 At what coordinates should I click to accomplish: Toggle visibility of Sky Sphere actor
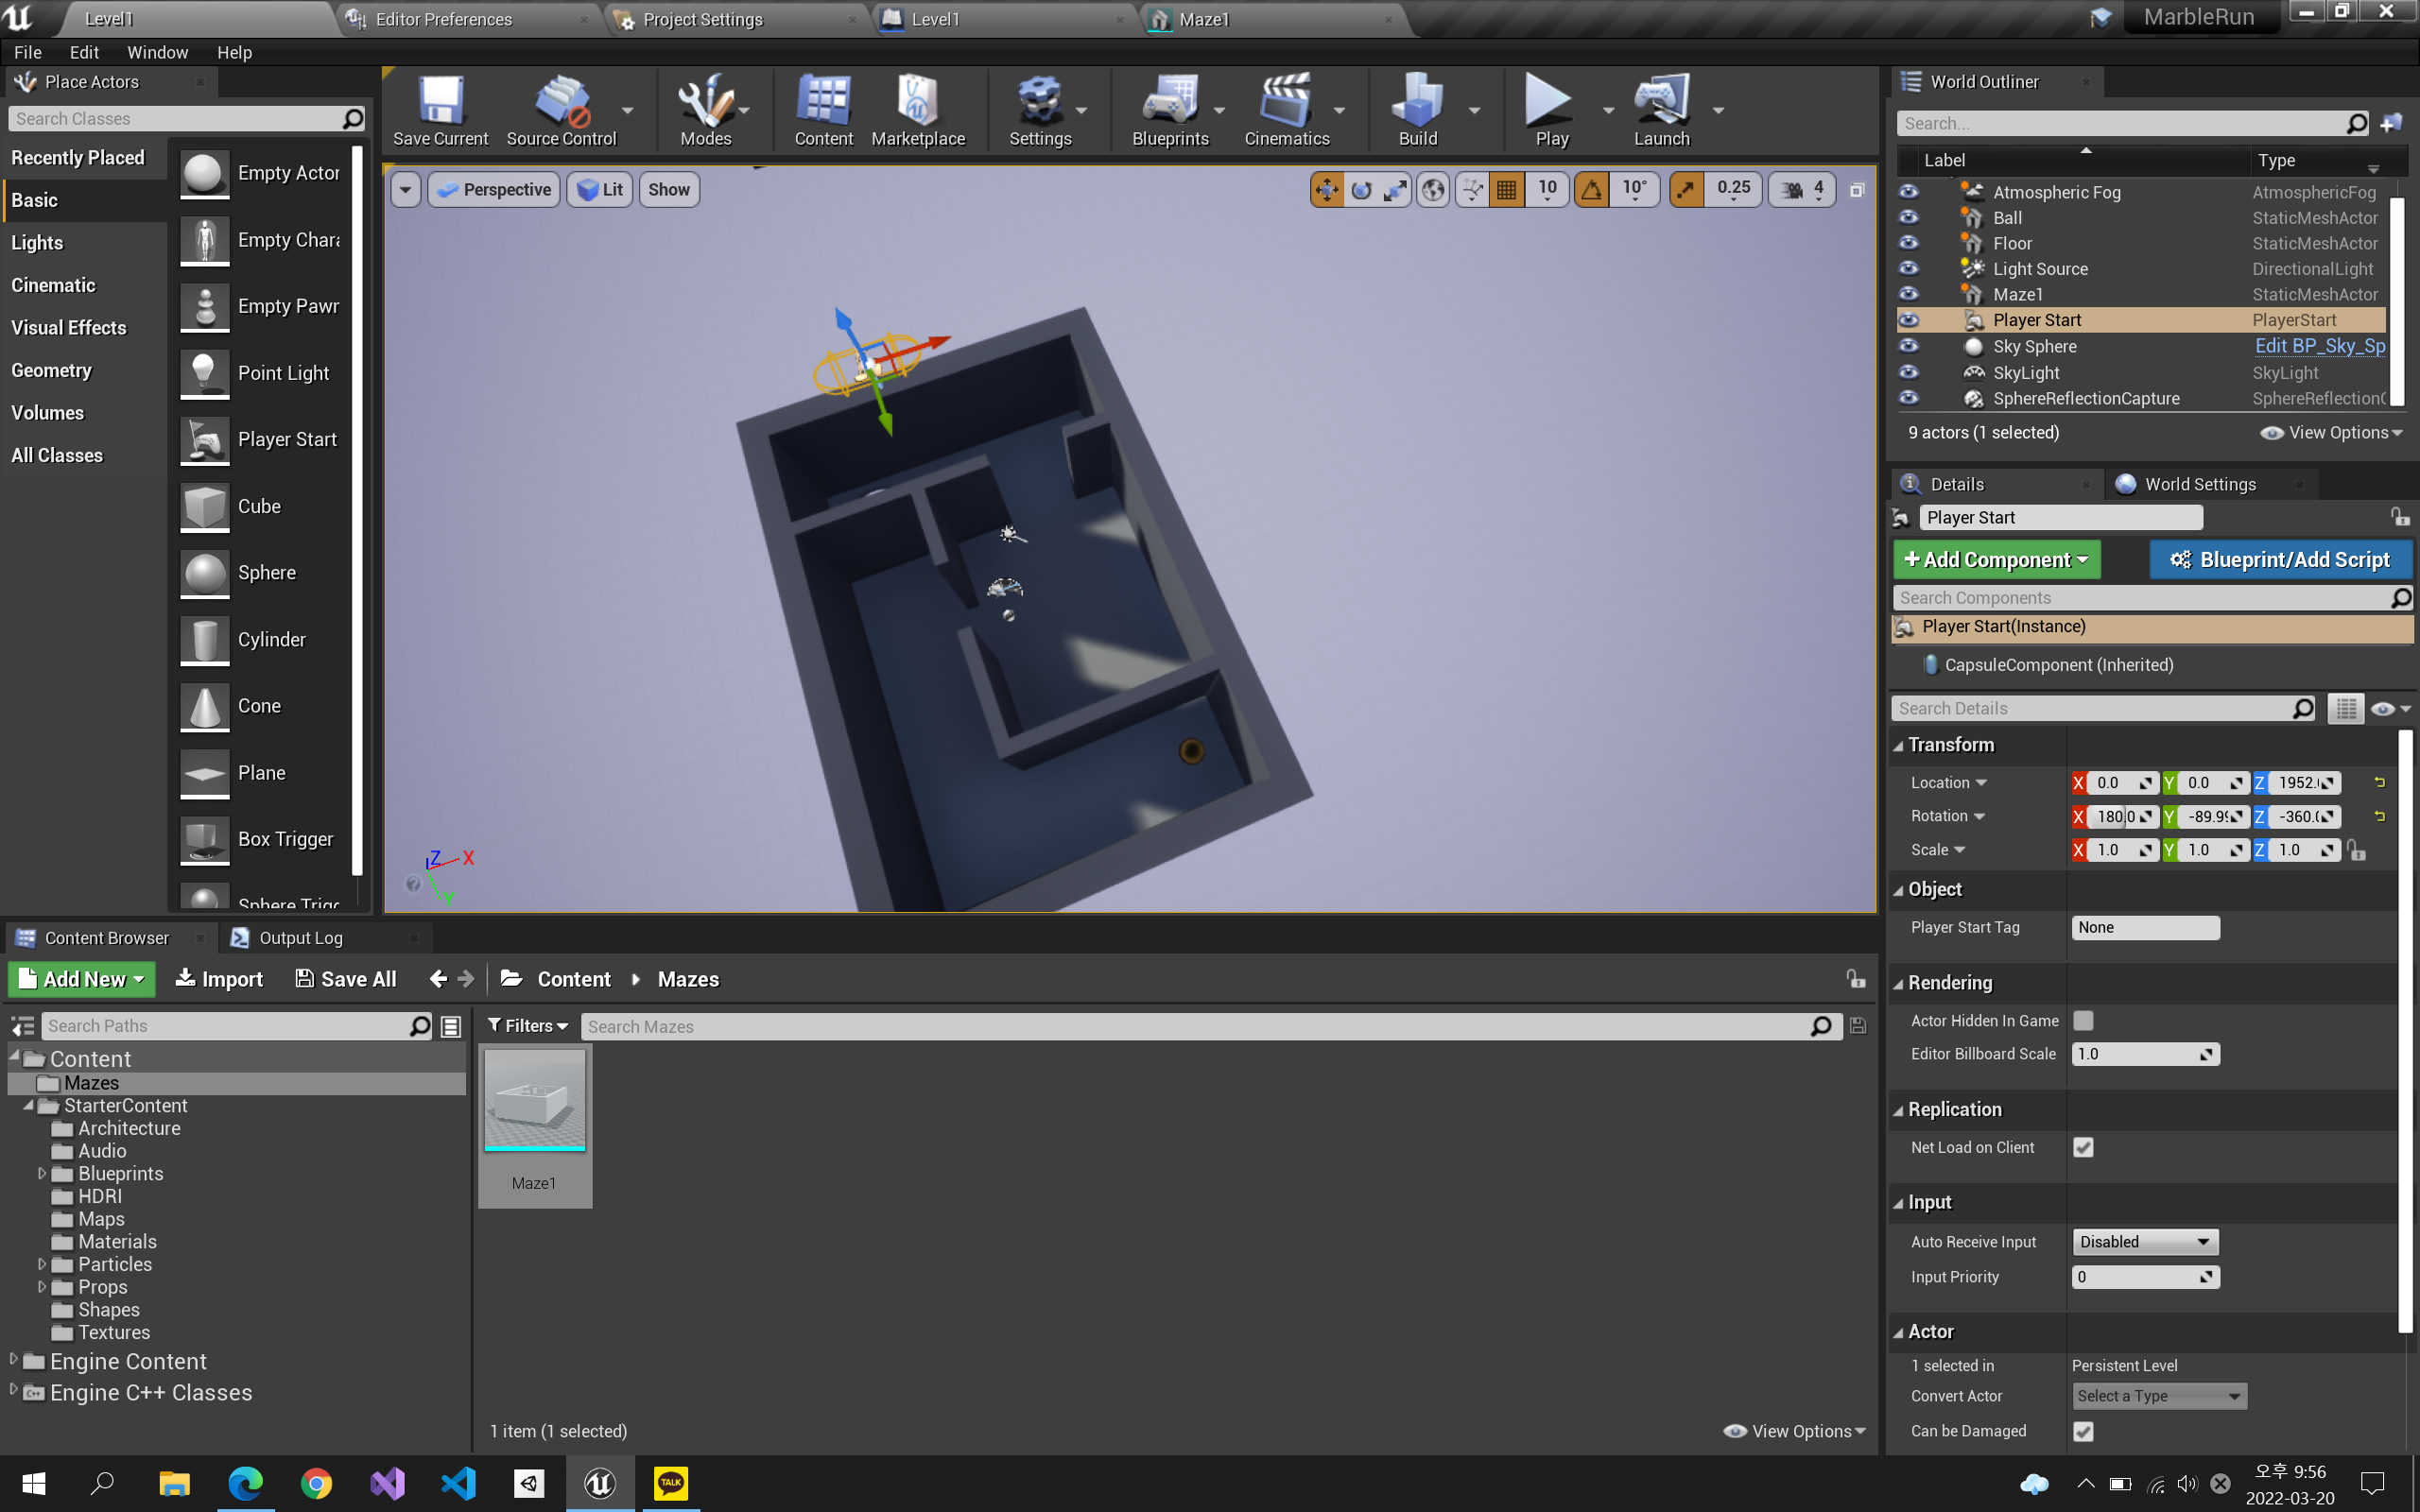point(1908,346)
